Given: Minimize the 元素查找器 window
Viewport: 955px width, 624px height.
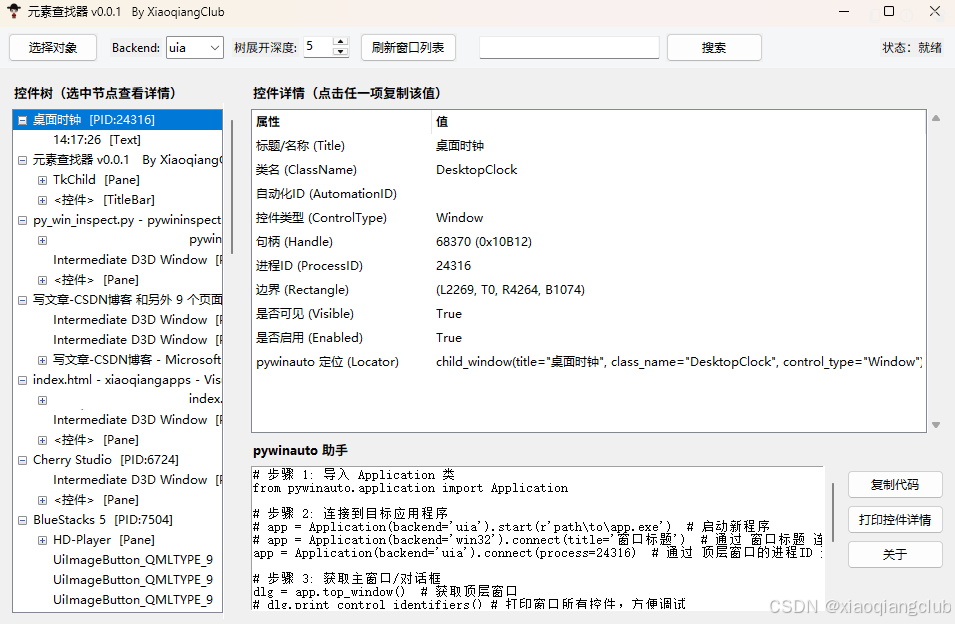Looking at the screenshot, I should coord(844,11).
